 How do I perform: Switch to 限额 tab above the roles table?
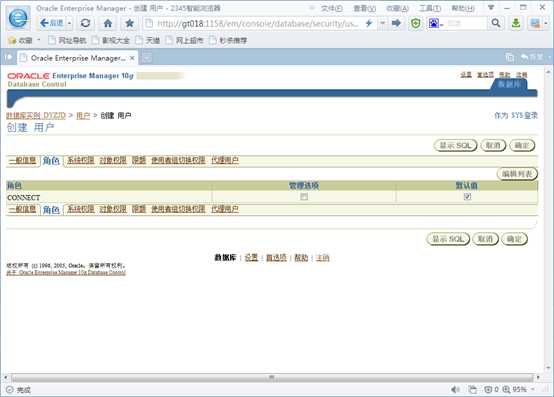tap(139, 160)
